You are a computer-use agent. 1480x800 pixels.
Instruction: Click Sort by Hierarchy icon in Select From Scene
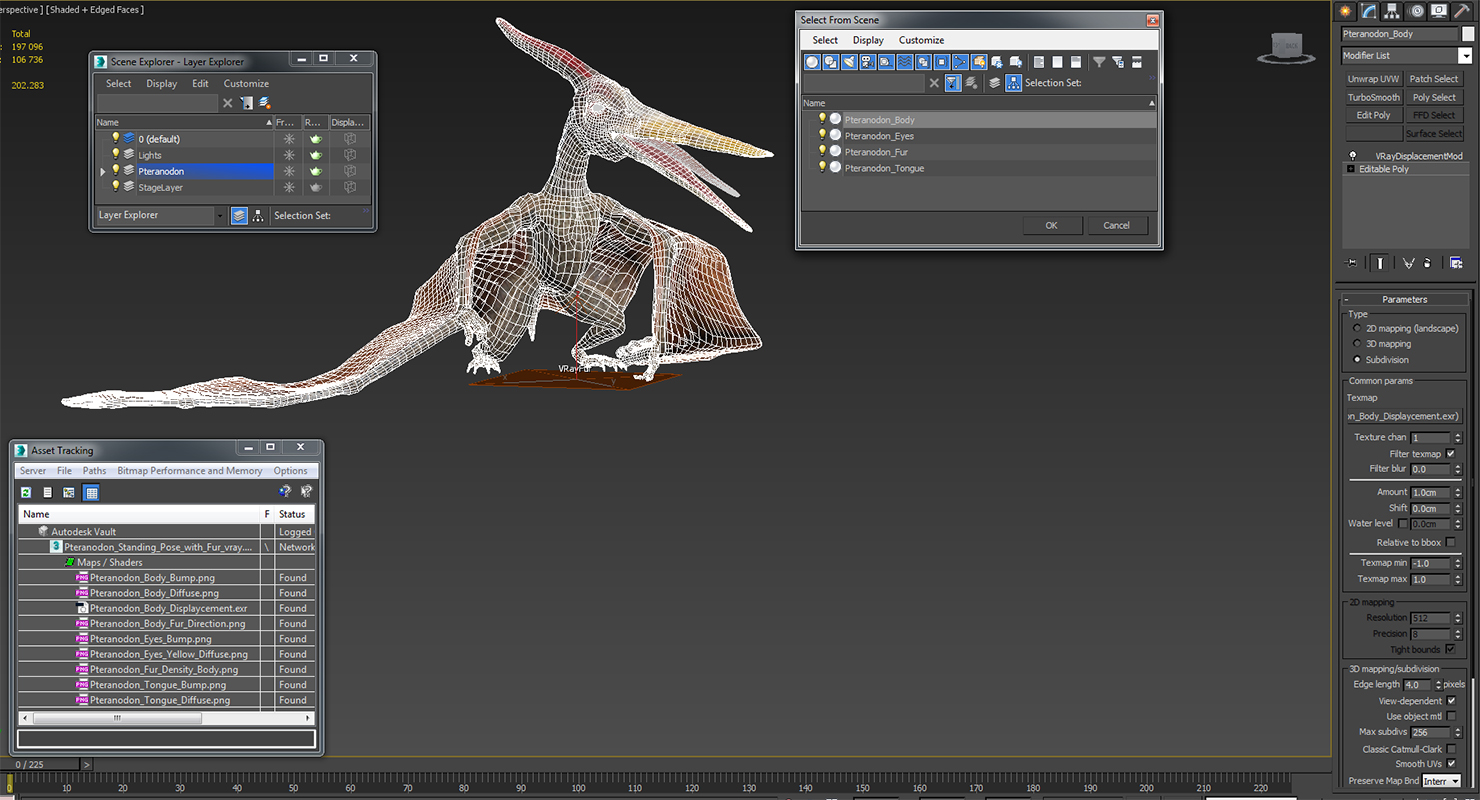[x=1013, y=83]
